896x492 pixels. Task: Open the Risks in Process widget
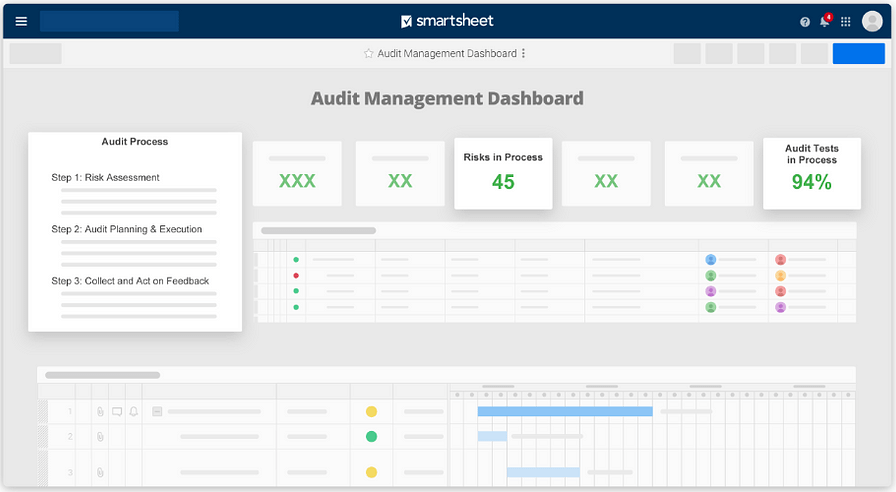pos(503,173)
